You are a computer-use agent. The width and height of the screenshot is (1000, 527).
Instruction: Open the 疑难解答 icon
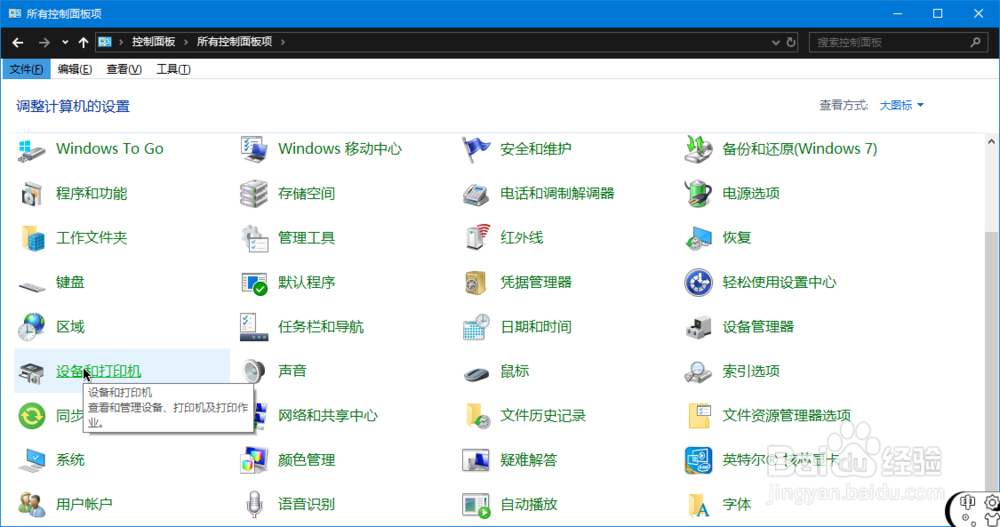(x=476, y=460)
